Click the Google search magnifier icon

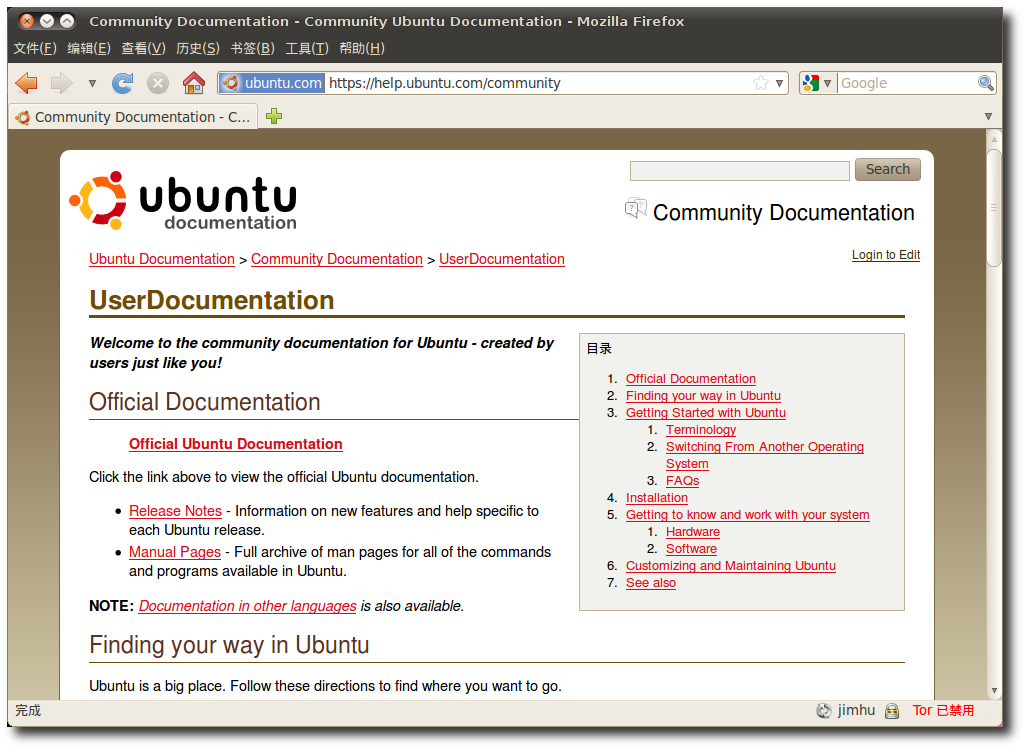click(x=985, y=83)
